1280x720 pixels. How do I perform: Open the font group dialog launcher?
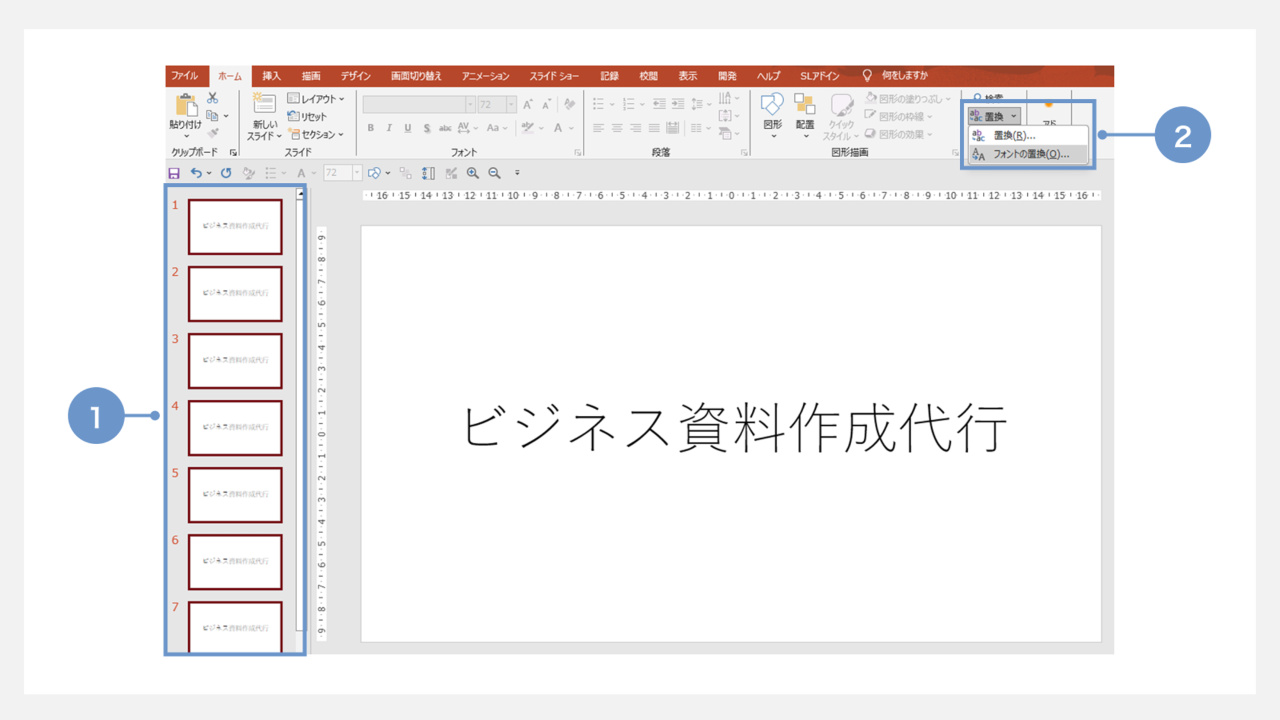click(577, 153)
